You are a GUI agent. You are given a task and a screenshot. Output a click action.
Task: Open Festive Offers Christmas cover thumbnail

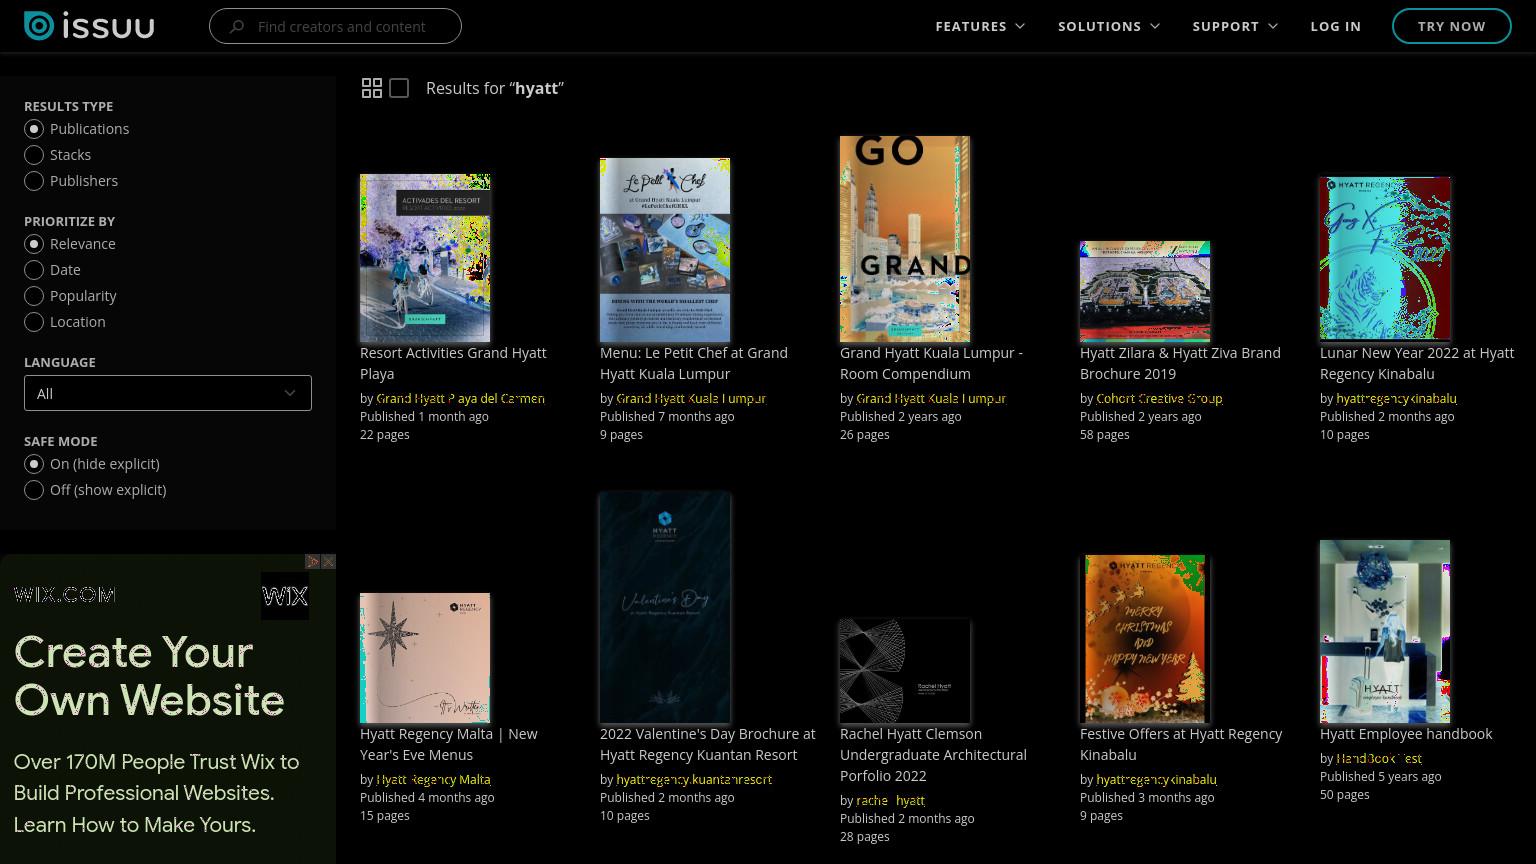1143,639
